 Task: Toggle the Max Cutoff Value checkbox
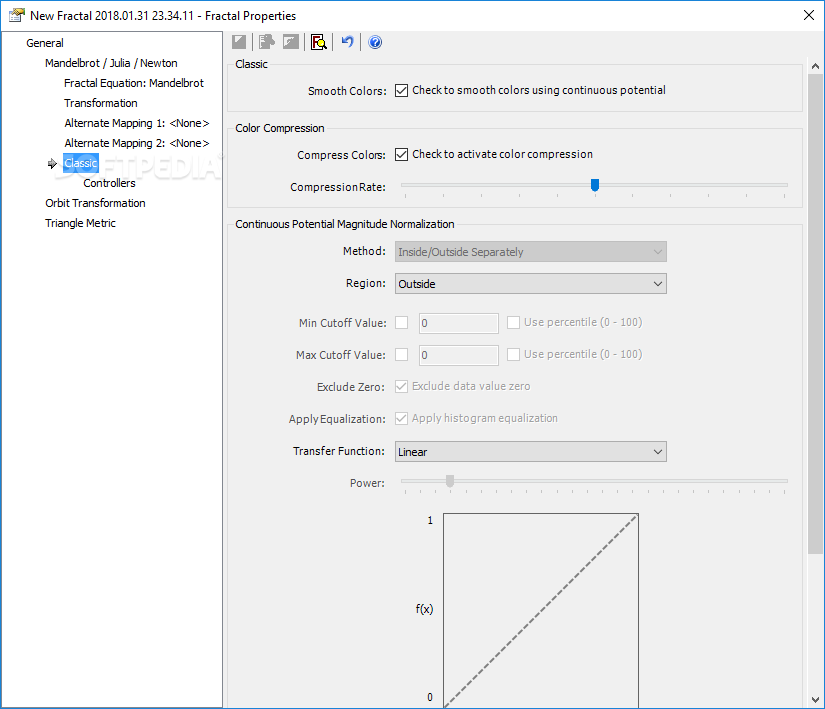(x=401, y=354)
